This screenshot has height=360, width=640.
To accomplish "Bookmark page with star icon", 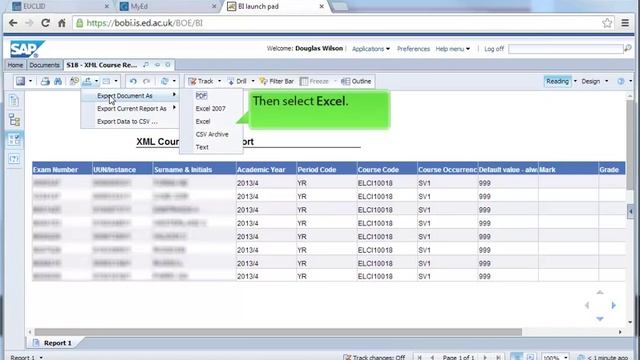I will click(x=607, y=23).
